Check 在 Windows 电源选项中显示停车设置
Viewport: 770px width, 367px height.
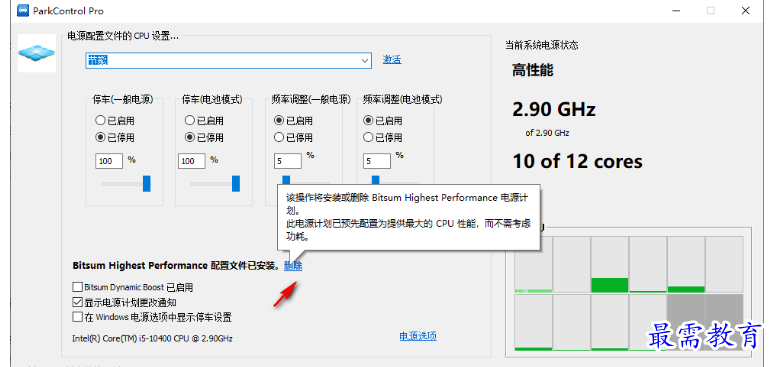77,317
